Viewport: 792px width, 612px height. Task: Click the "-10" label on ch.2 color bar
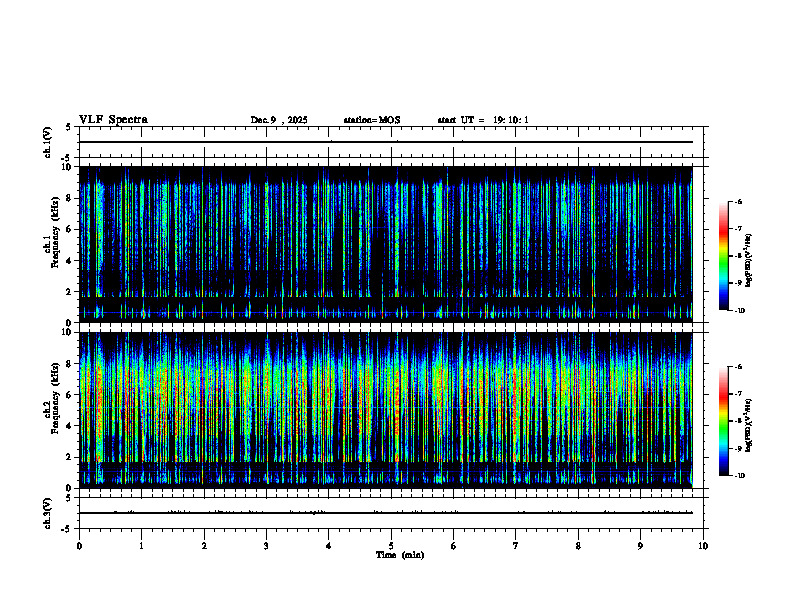[740, 476]
